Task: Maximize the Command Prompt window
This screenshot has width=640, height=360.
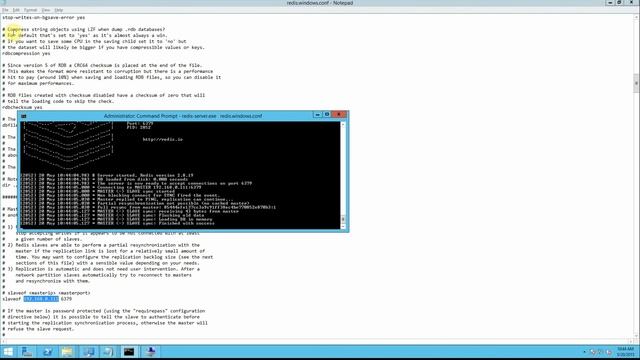Action: tap(327, 115)
